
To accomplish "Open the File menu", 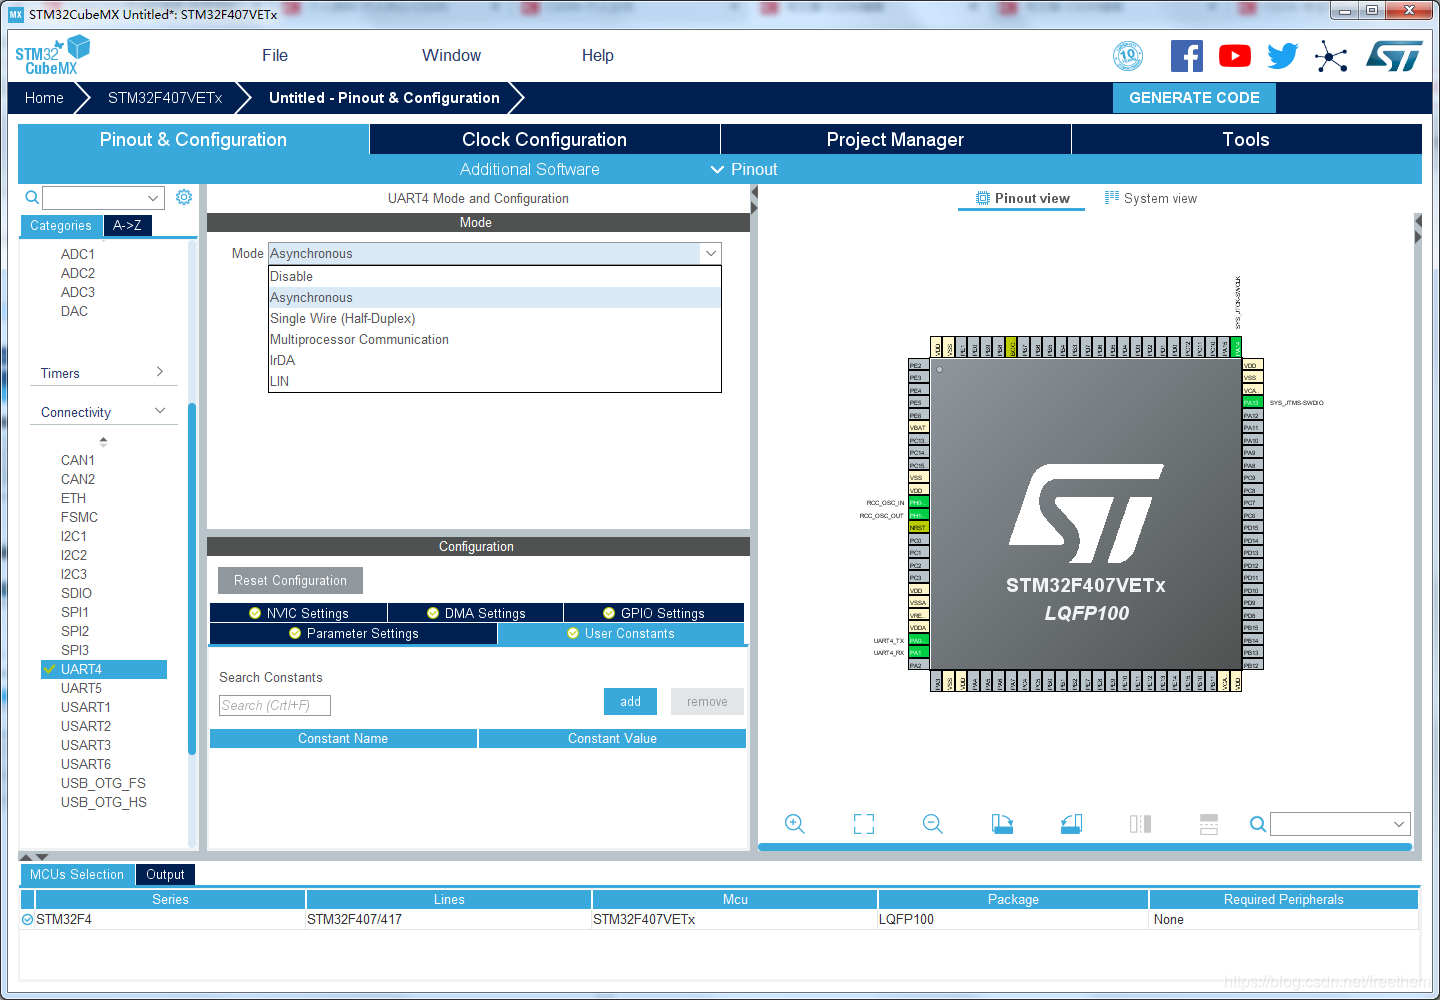I will (275, 55).
